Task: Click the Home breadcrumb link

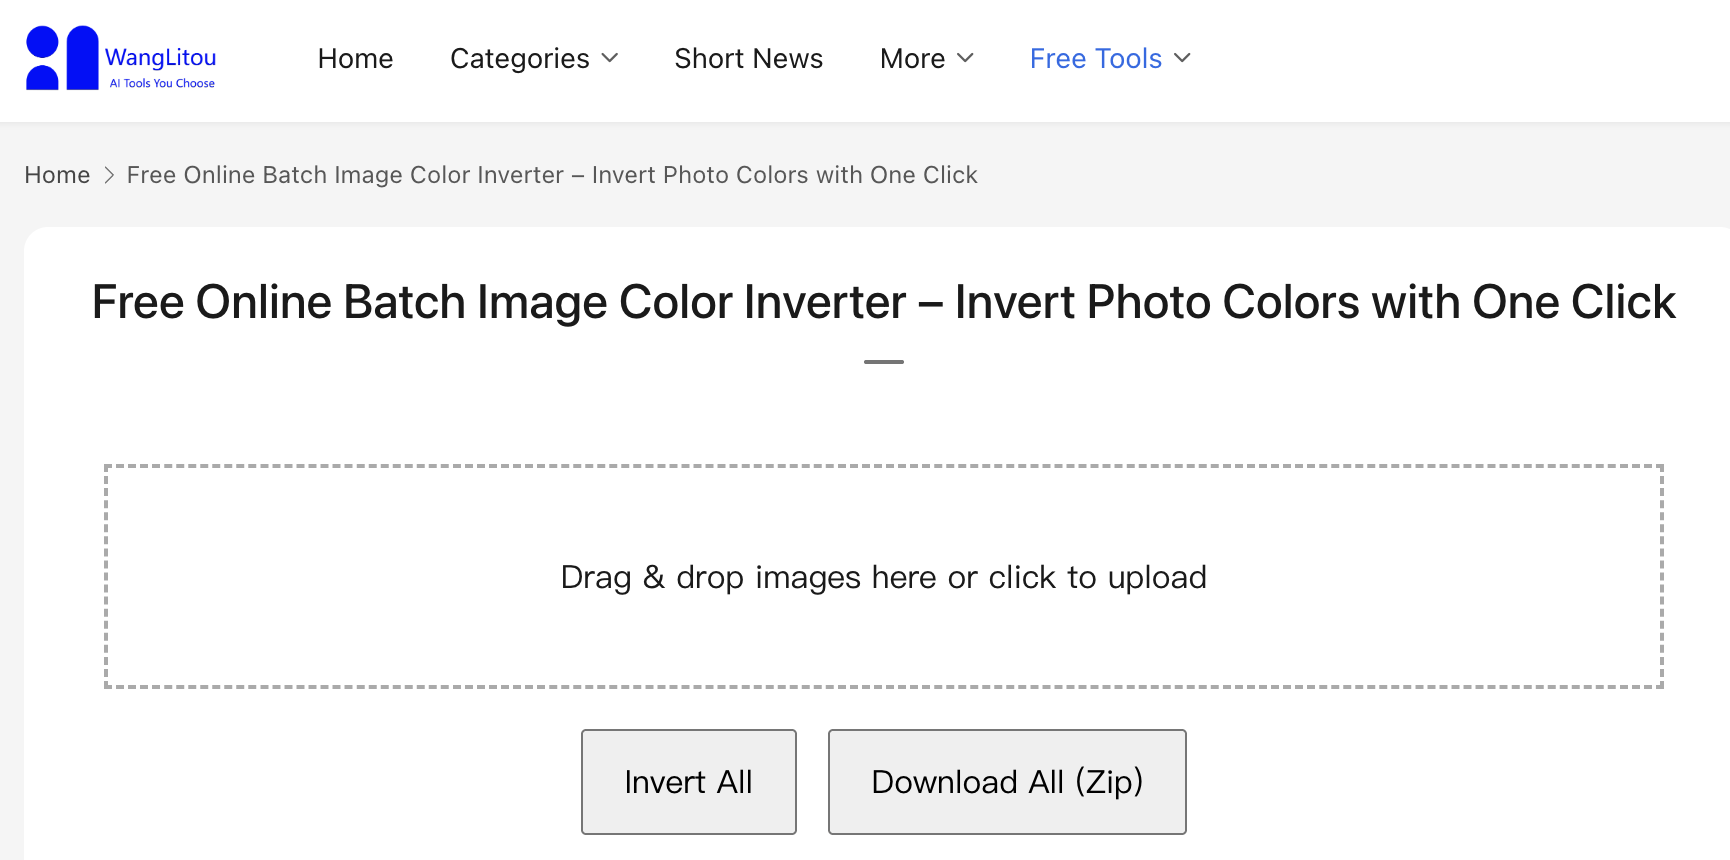Action: tap(57, 175)
